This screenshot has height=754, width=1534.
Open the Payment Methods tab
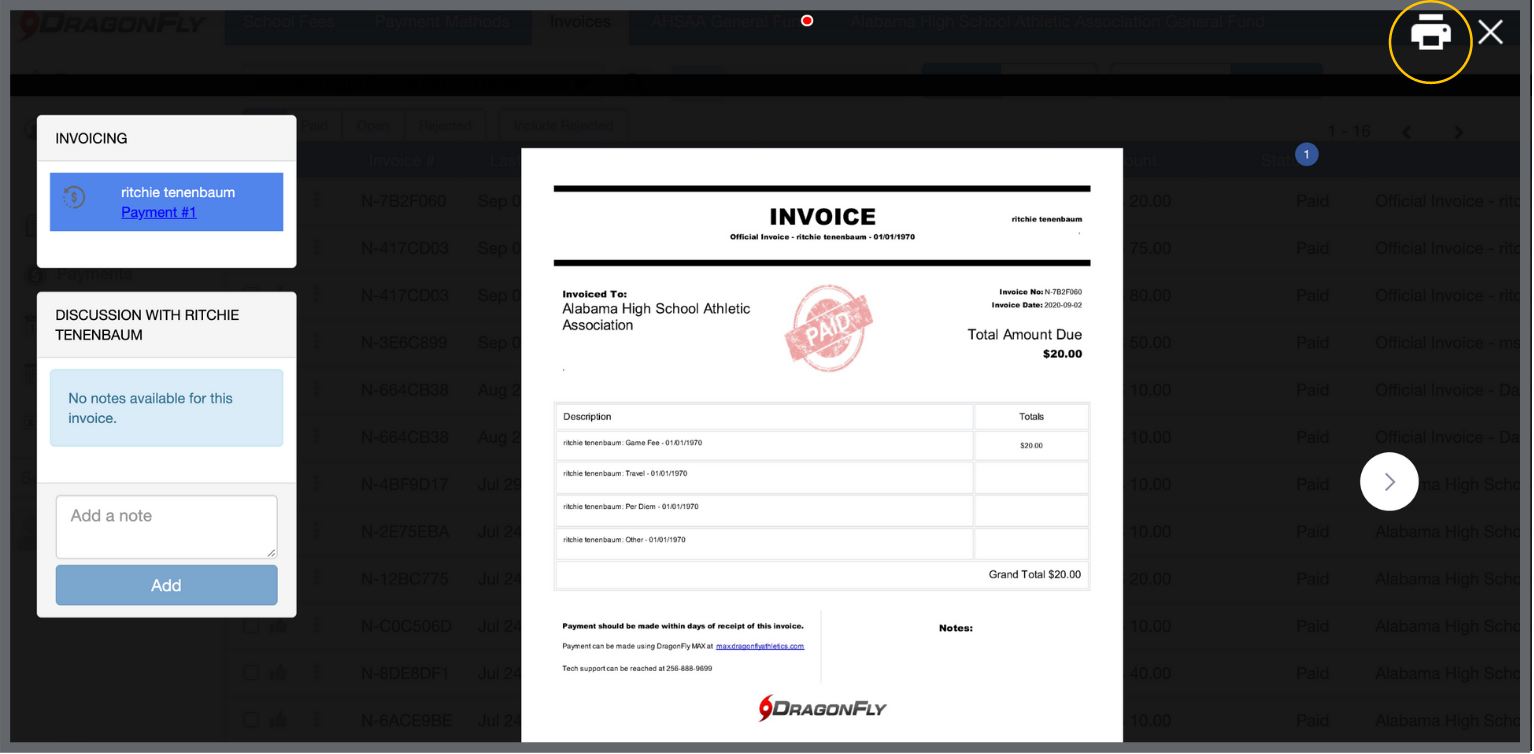coord(442,22)
